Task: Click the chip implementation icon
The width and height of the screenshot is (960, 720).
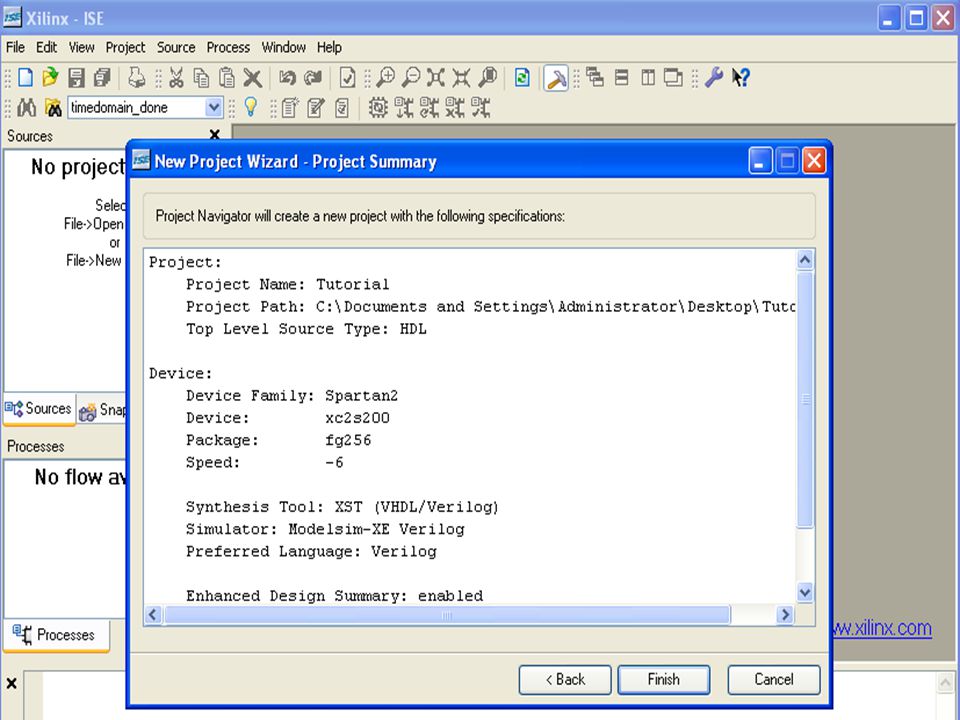Action: (x=378, y=108)
